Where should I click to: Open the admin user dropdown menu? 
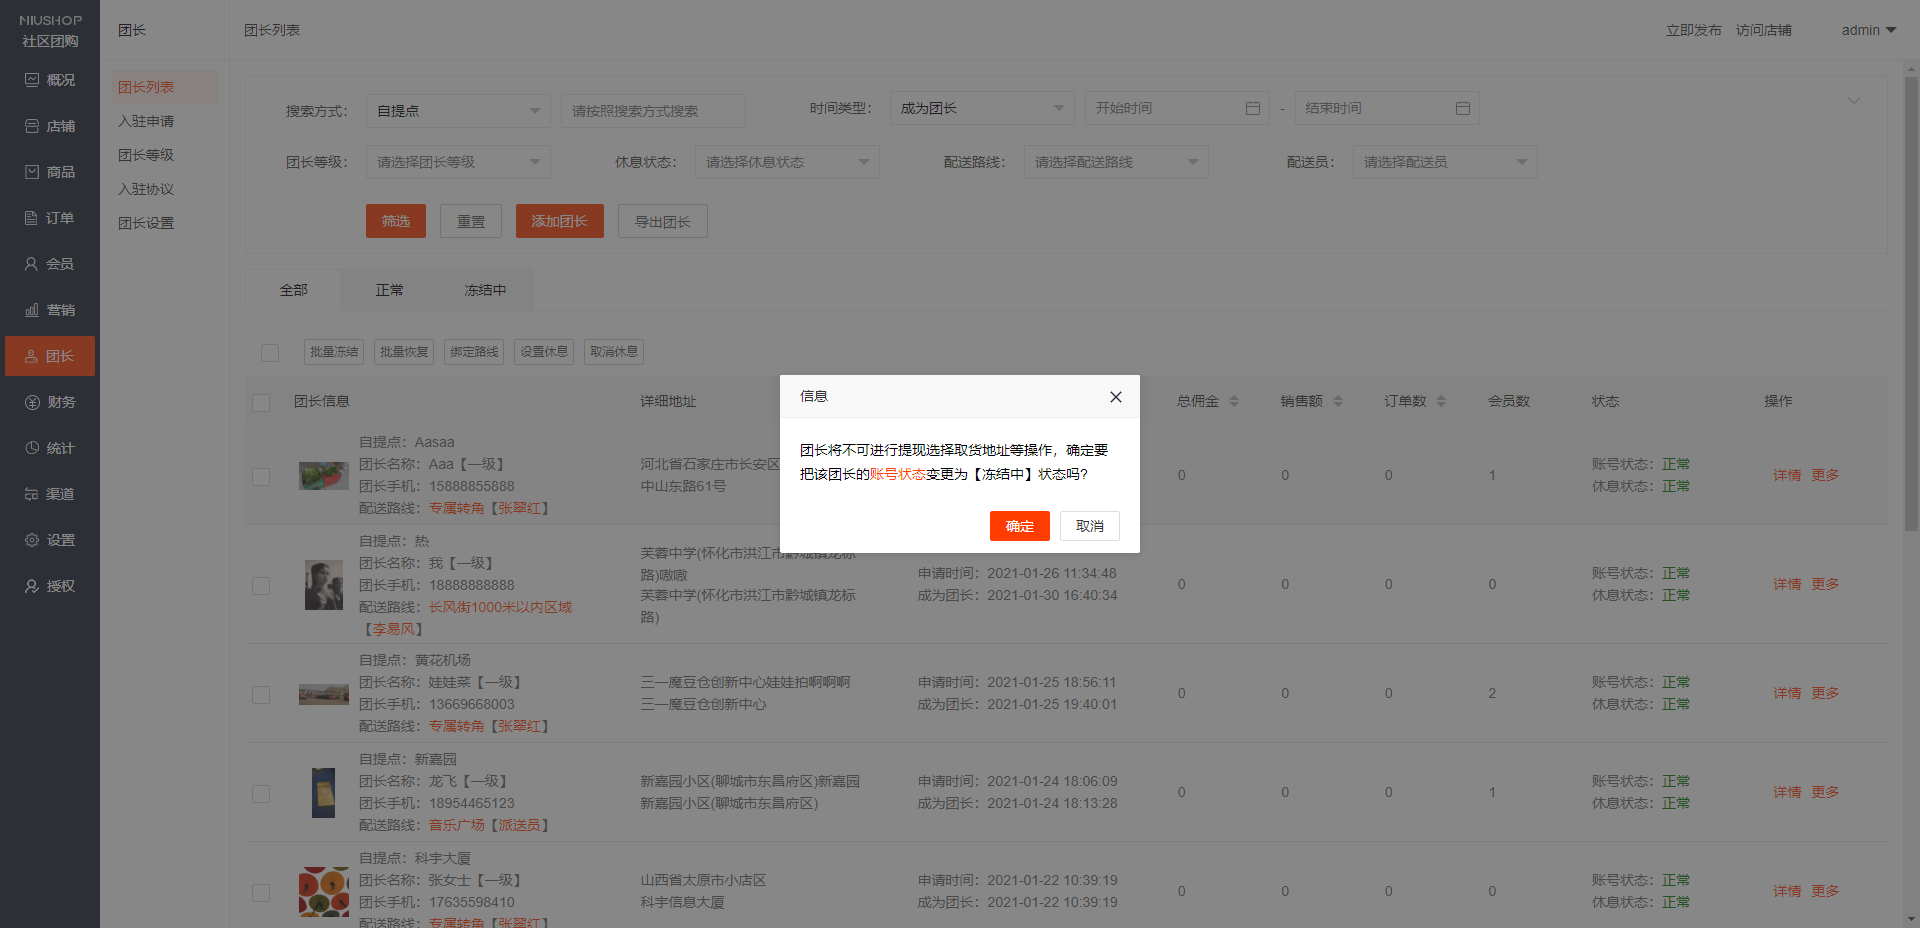(1868, 30)
